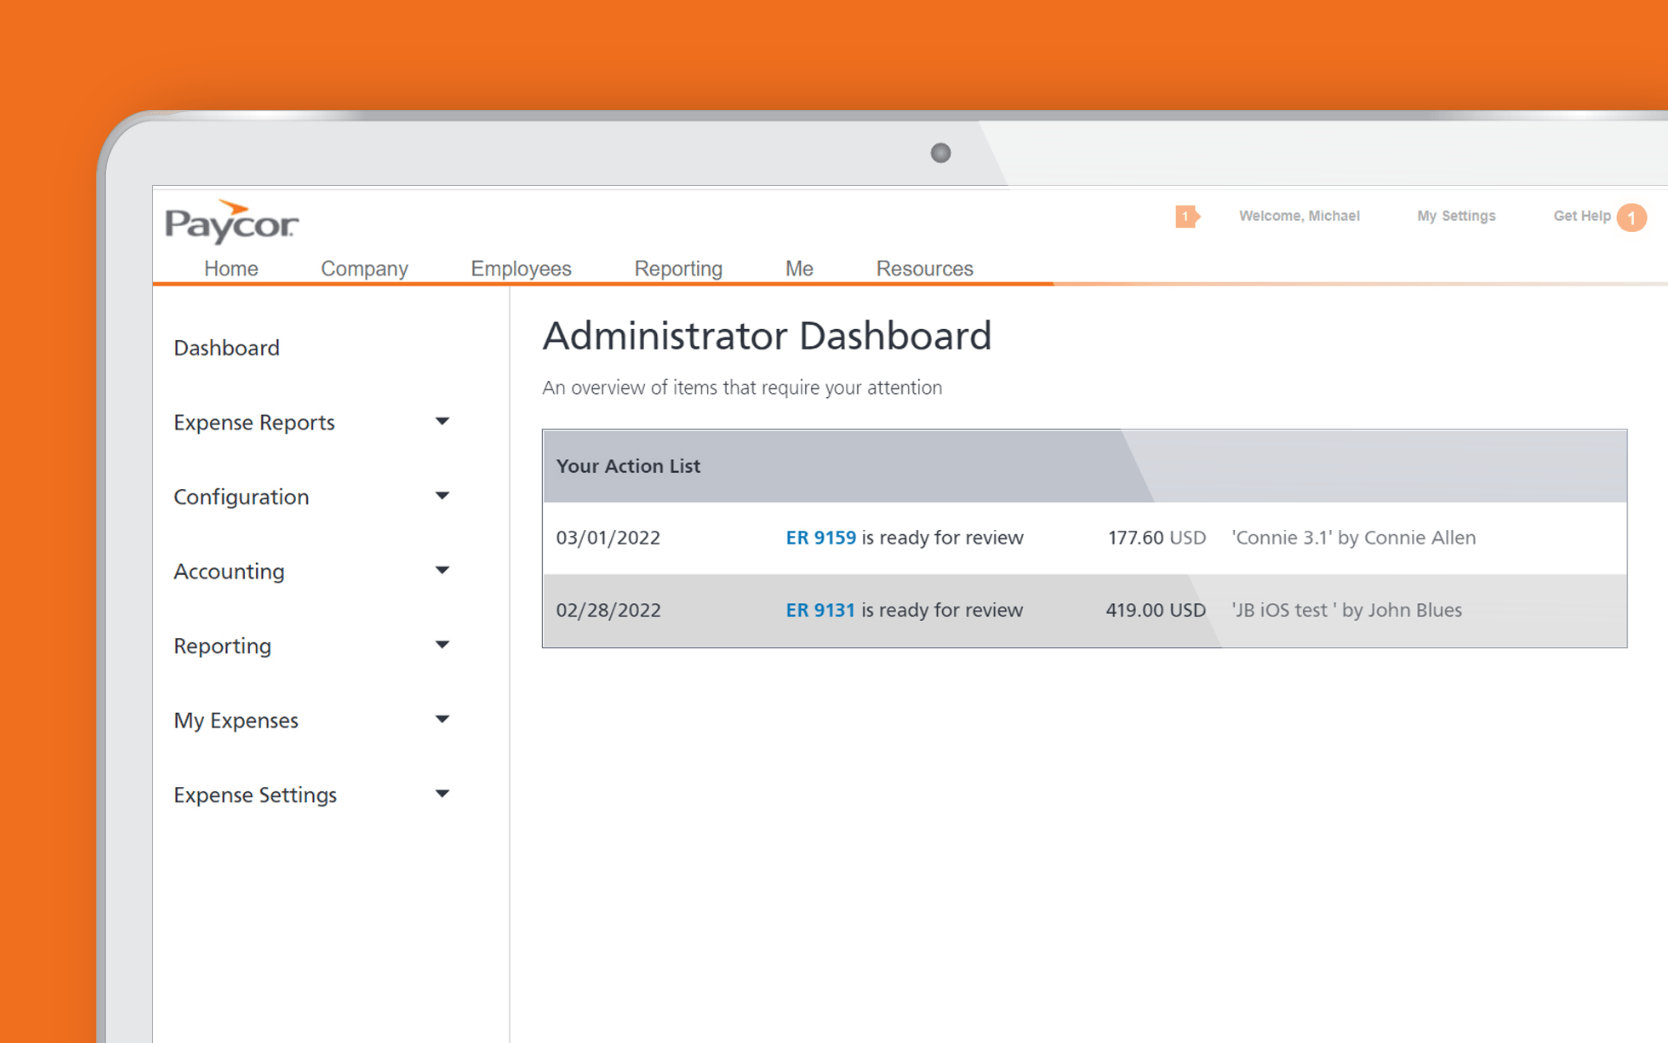Open the Home tab
Viewport: 1668px width, 1043px height.
(x=231, y=268)
